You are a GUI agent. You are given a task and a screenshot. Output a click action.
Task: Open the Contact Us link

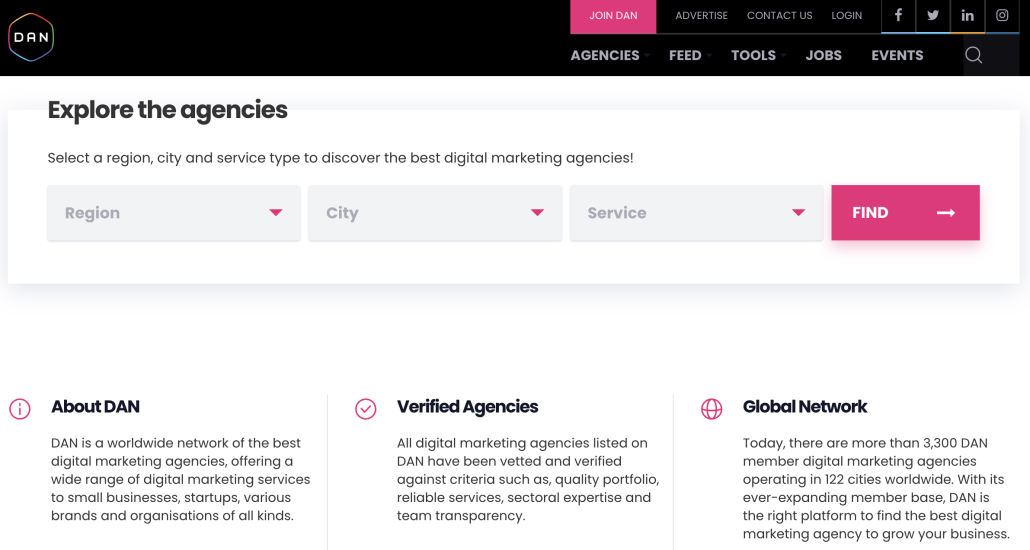(779, 16)
